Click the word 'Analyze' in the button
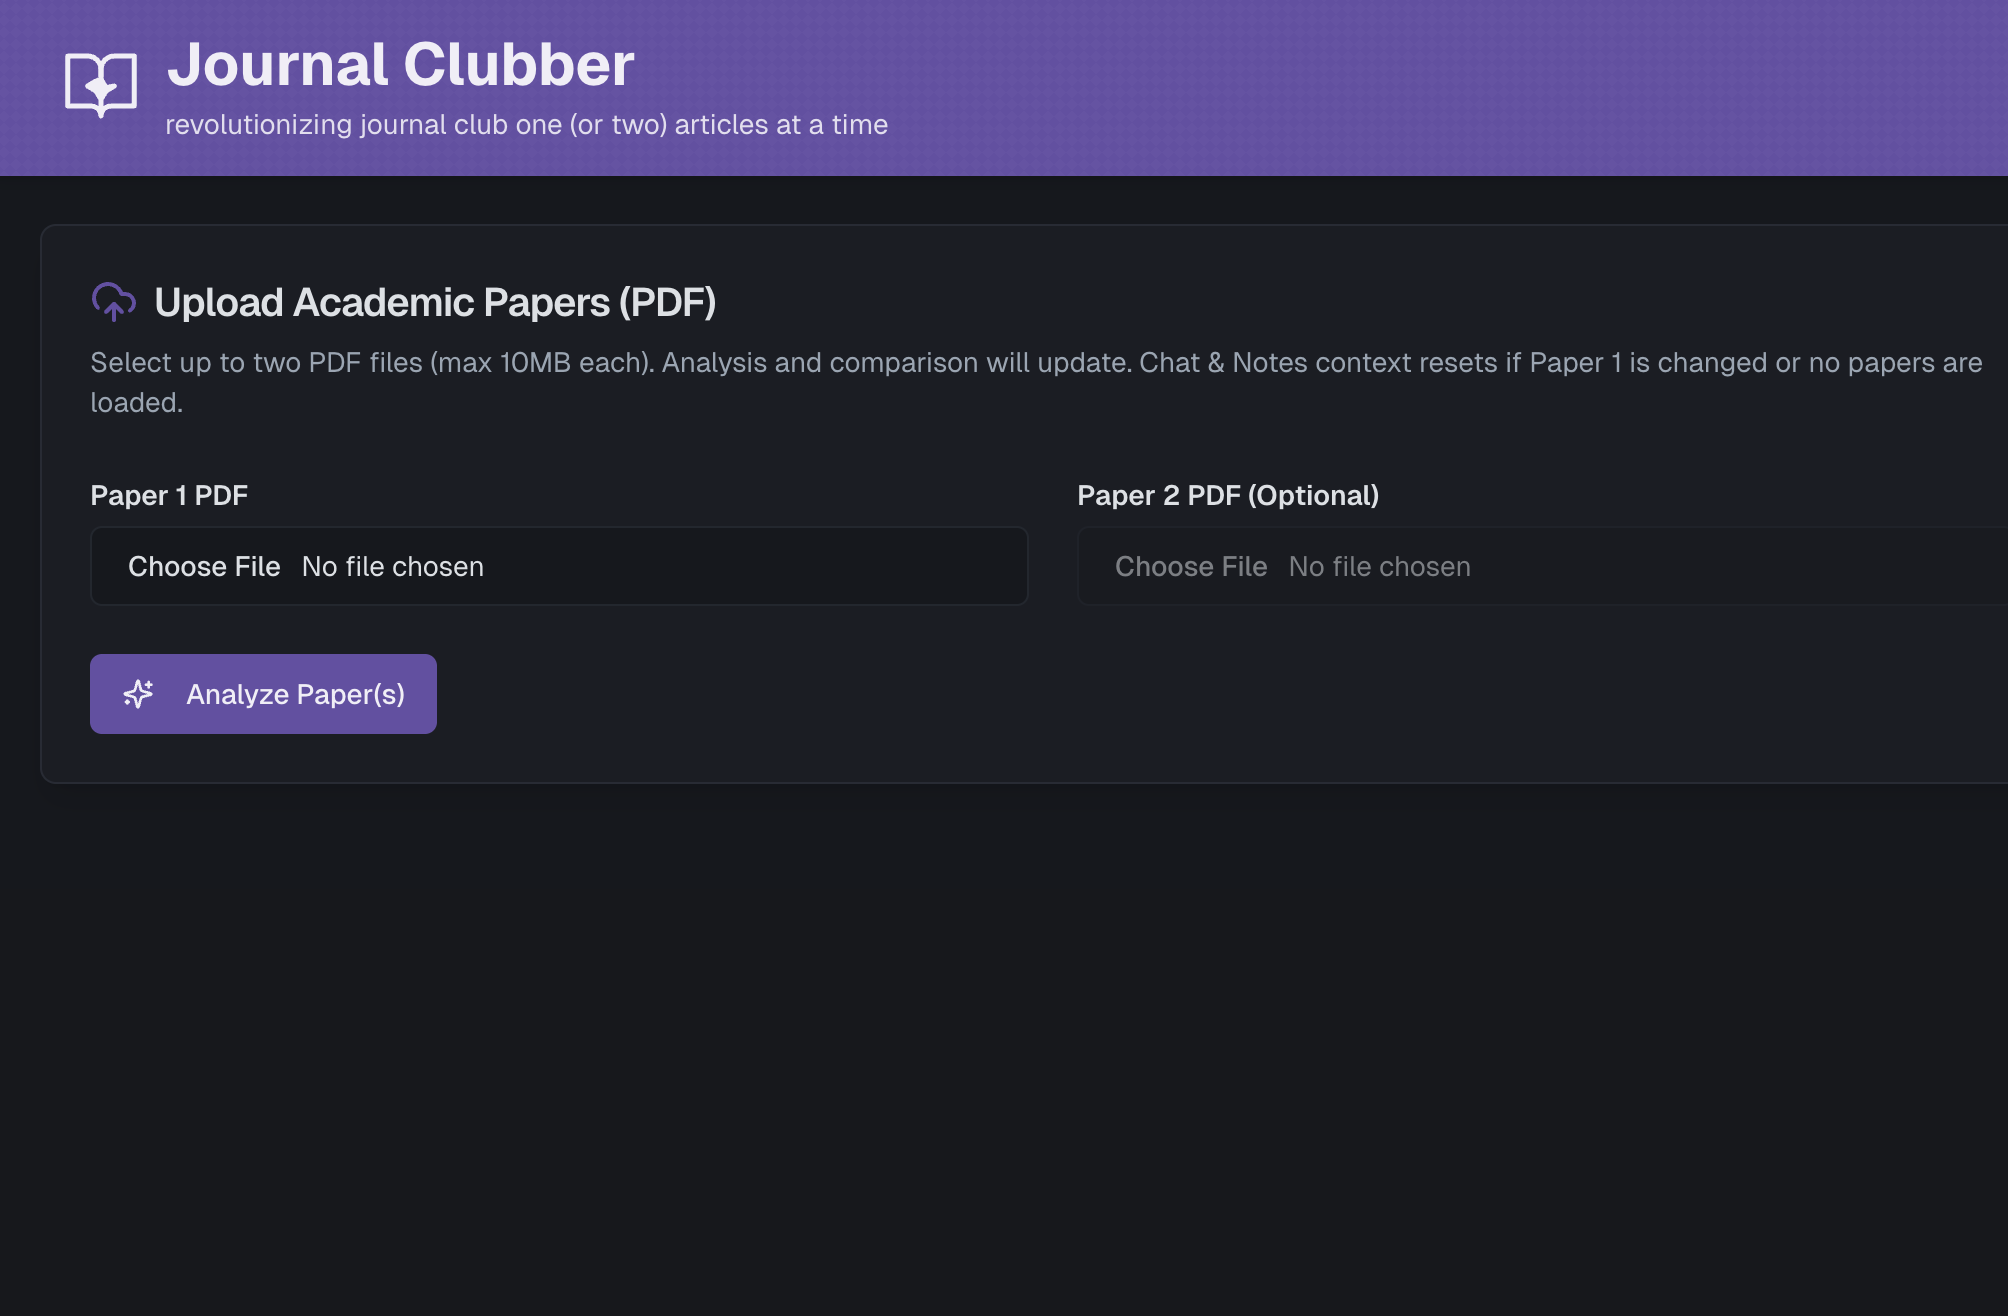This screenshot has width=2008, height=1316. [237, 695]
